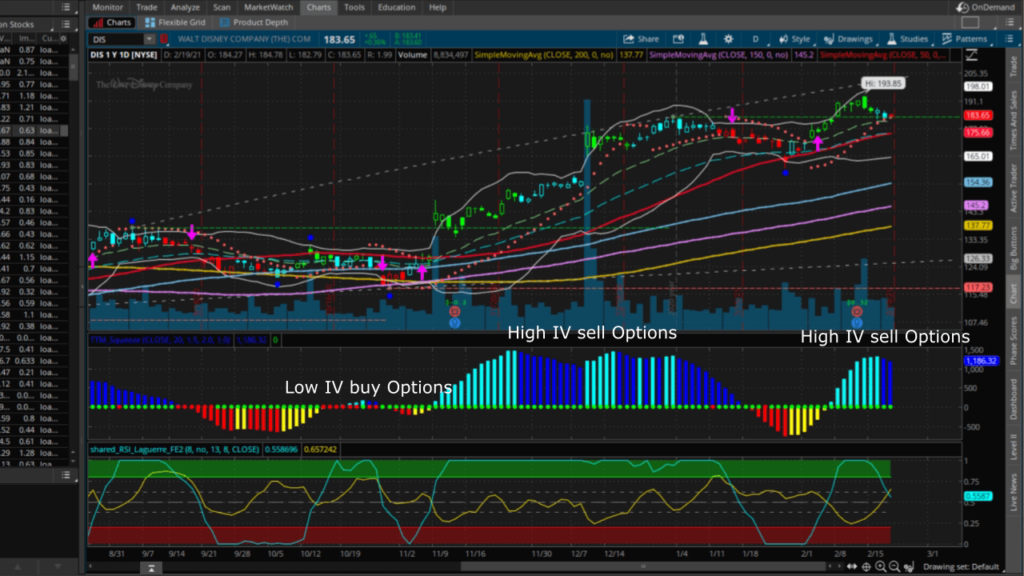Open the Style dropdown
The image size is (1024, 576).
[x=794, y=39]
